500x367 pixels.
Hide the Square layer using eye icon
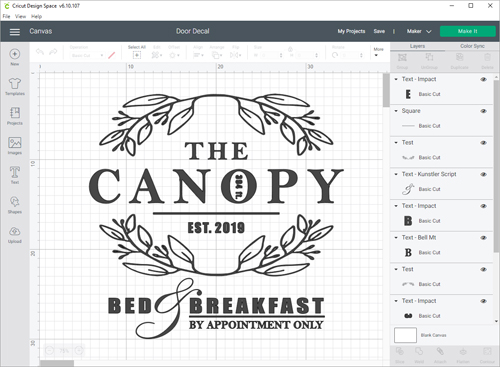[x=483, y=111]
